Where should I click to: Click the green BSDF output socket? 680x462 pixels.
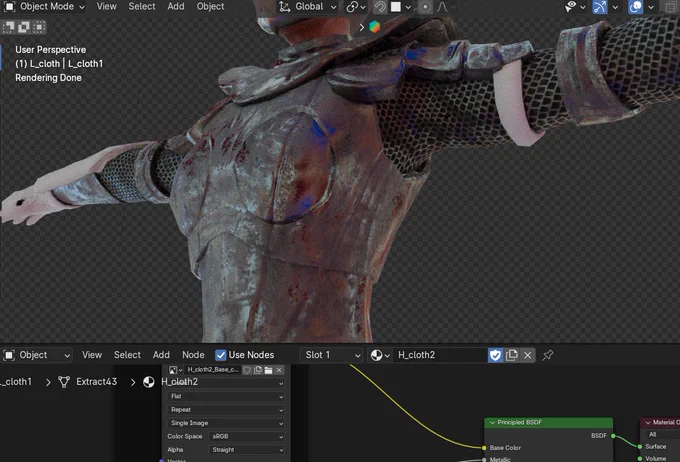click(613, 436)
